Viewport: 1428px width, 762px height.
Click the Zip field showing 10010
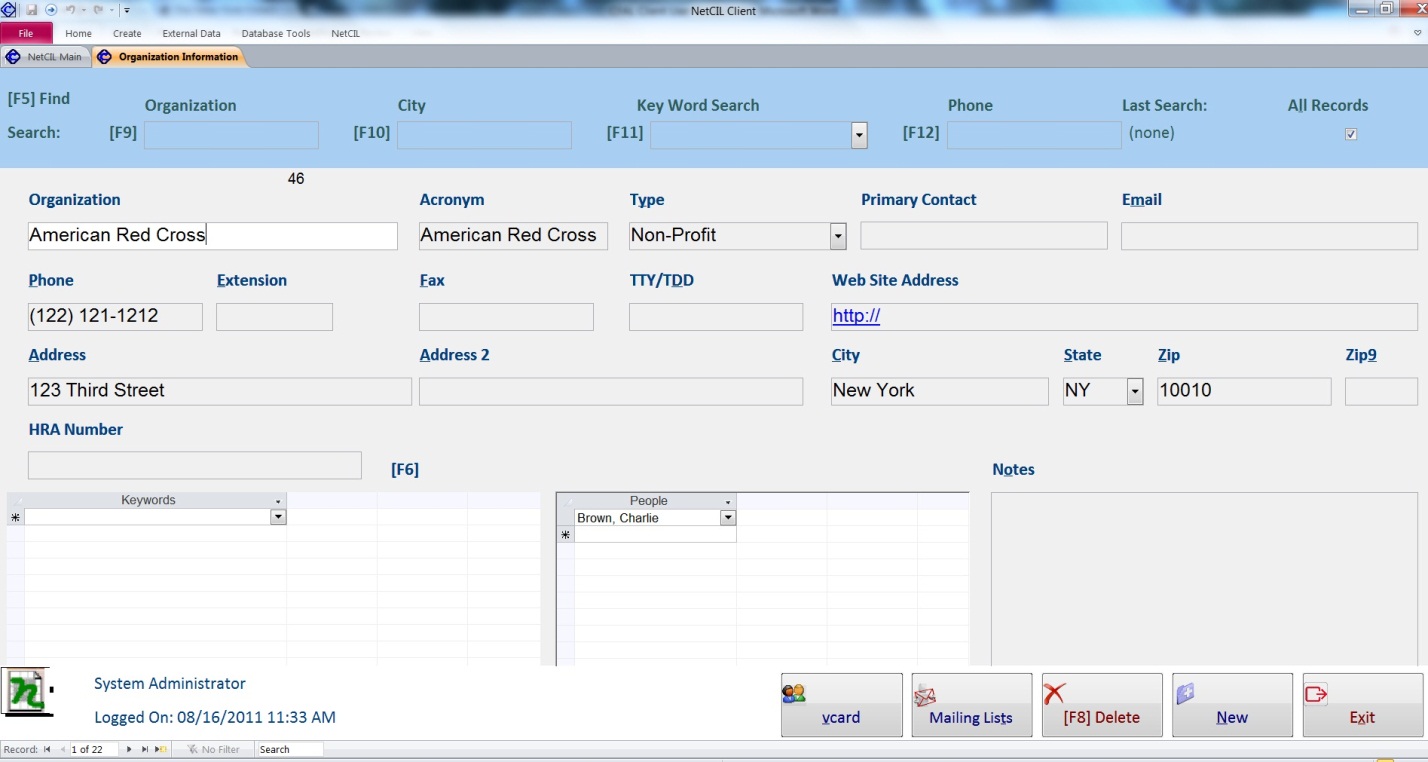click(x=1244, y=391)
